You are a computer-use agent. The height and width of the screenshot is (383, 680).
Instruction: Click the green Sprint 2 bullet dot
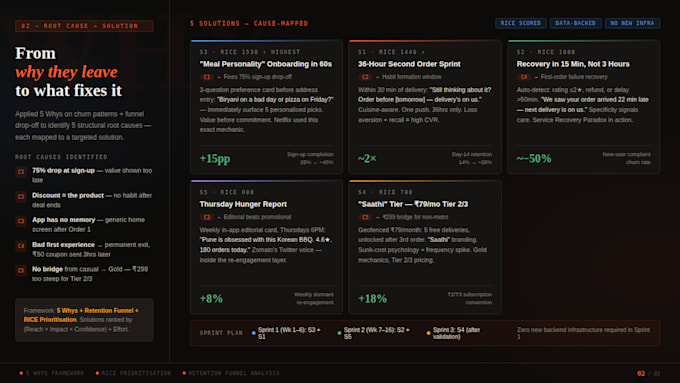click(x=339, y=333)
